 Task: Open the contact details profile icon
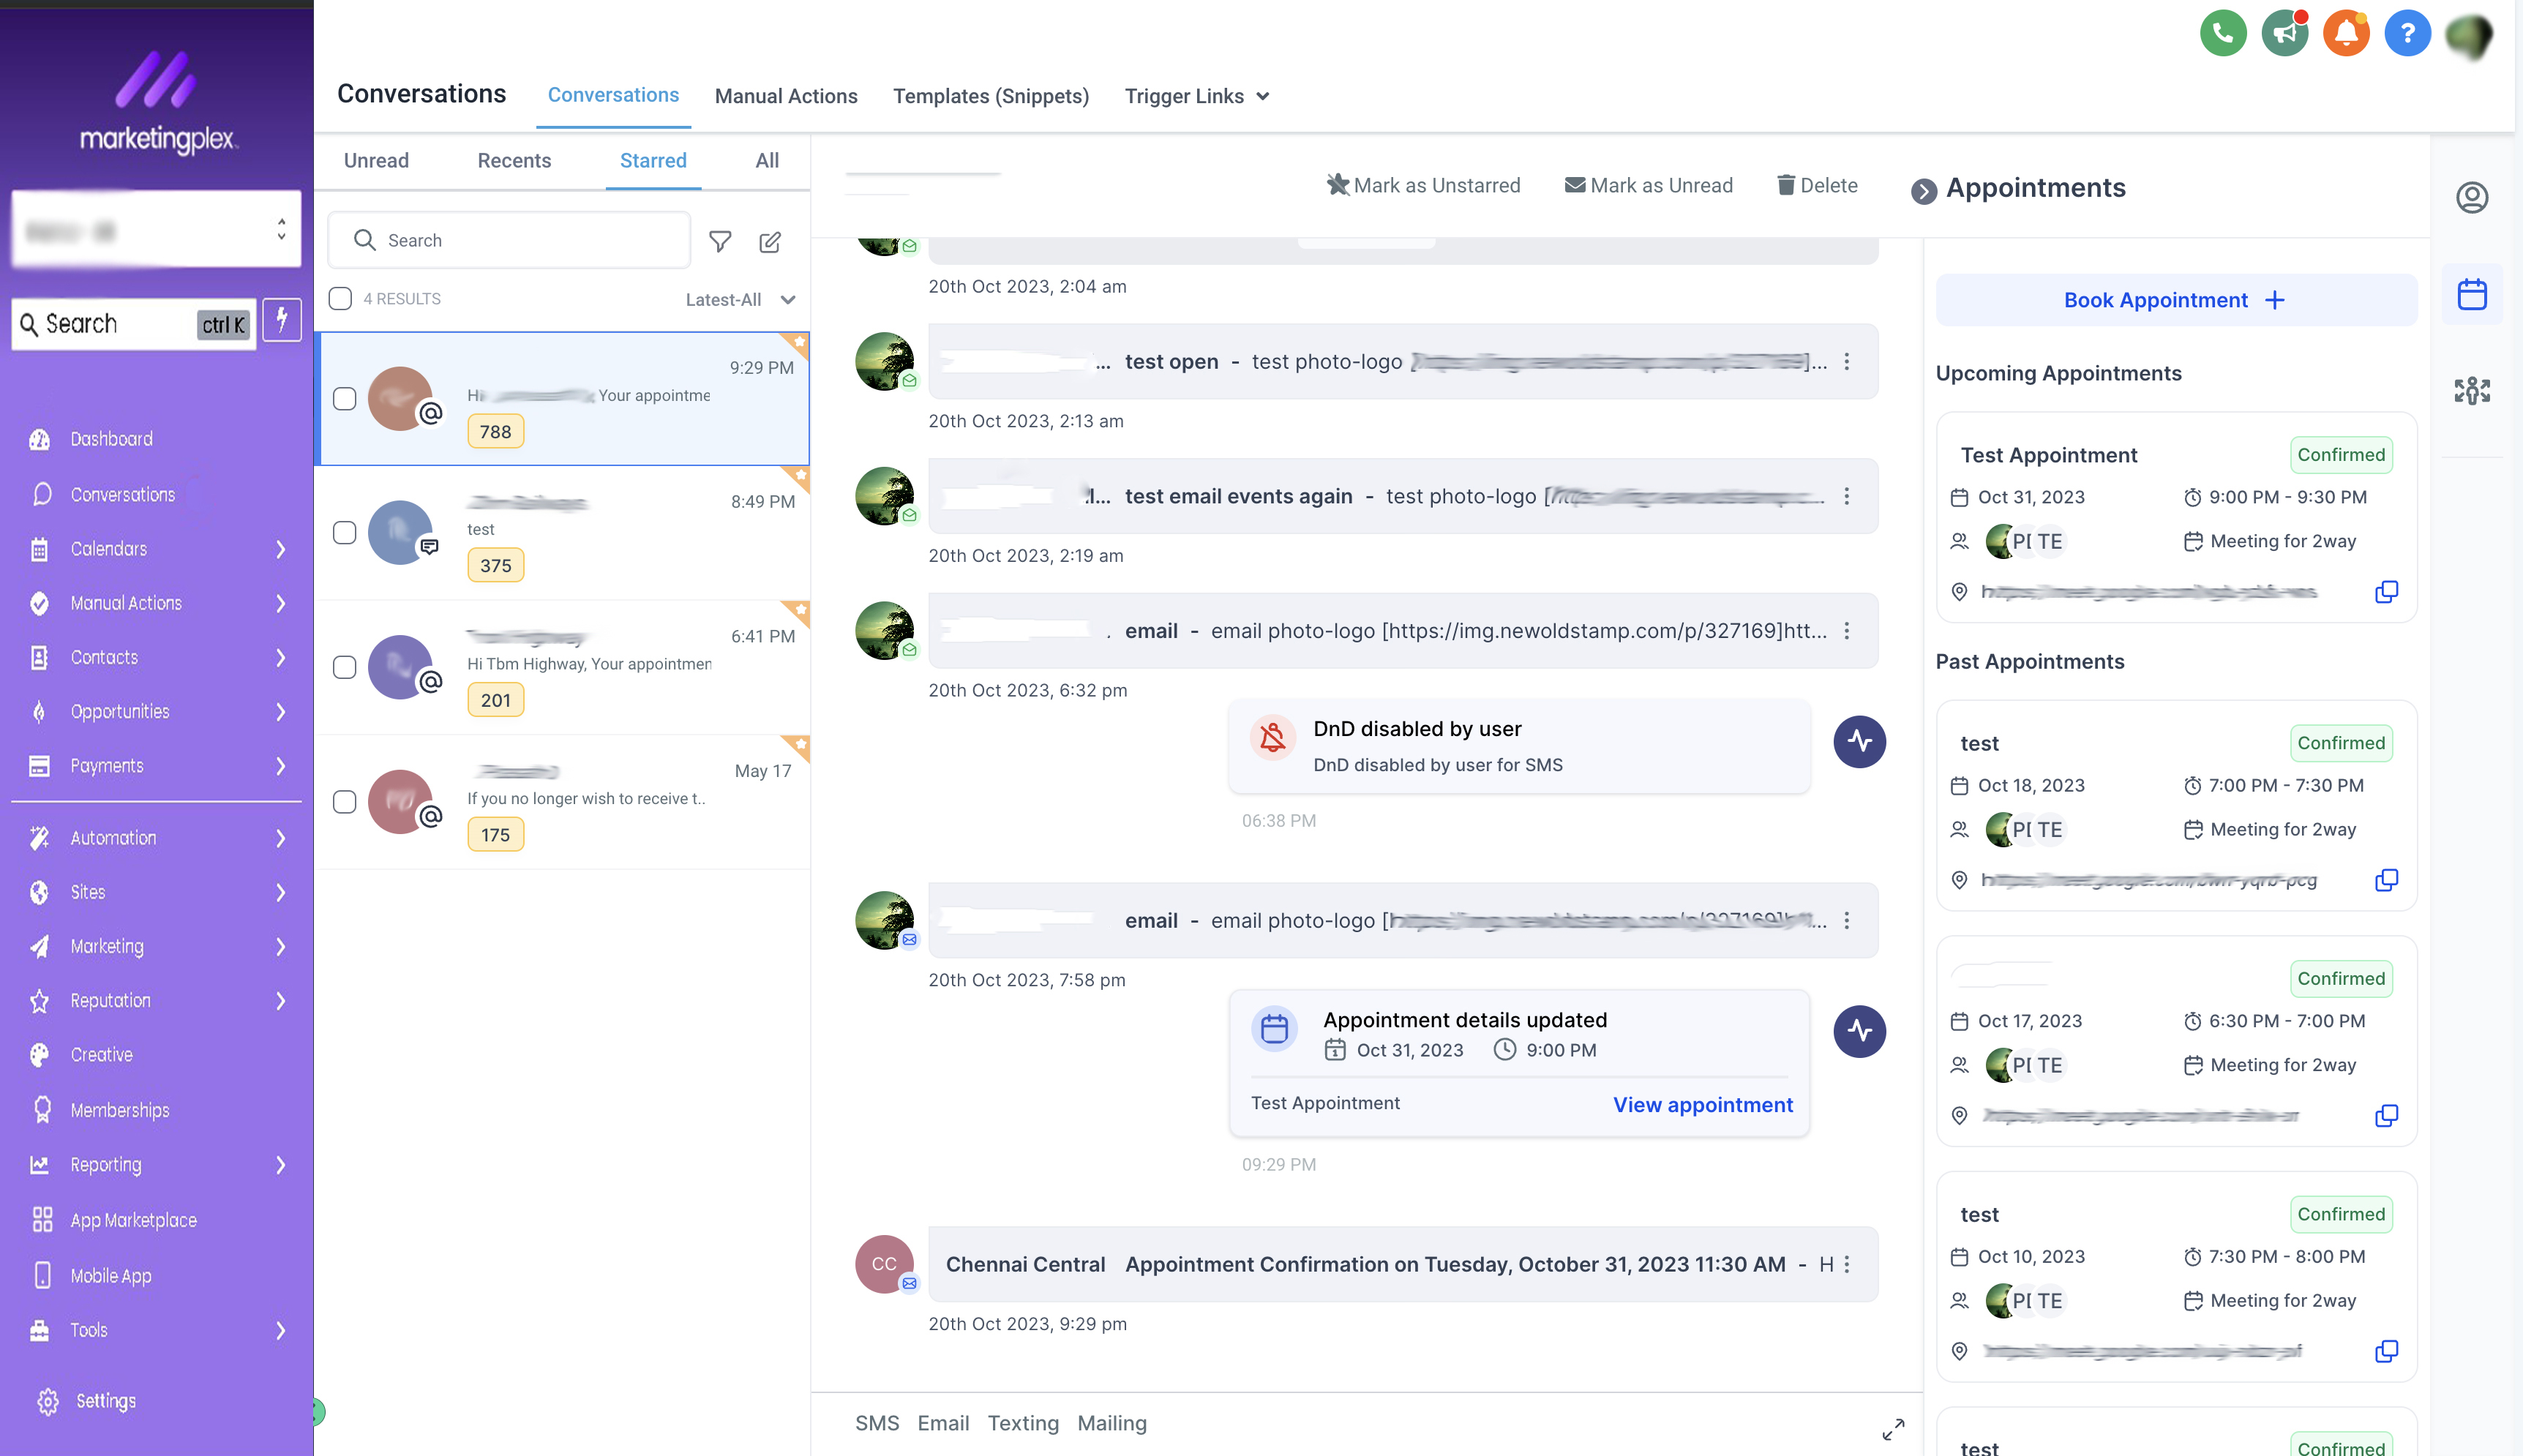pos(2471,198)
